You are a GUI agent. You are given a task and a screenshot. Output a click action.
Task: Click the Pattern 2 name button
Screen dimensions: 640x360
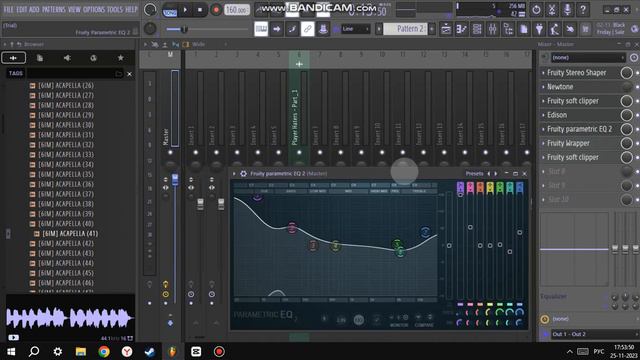406,29
